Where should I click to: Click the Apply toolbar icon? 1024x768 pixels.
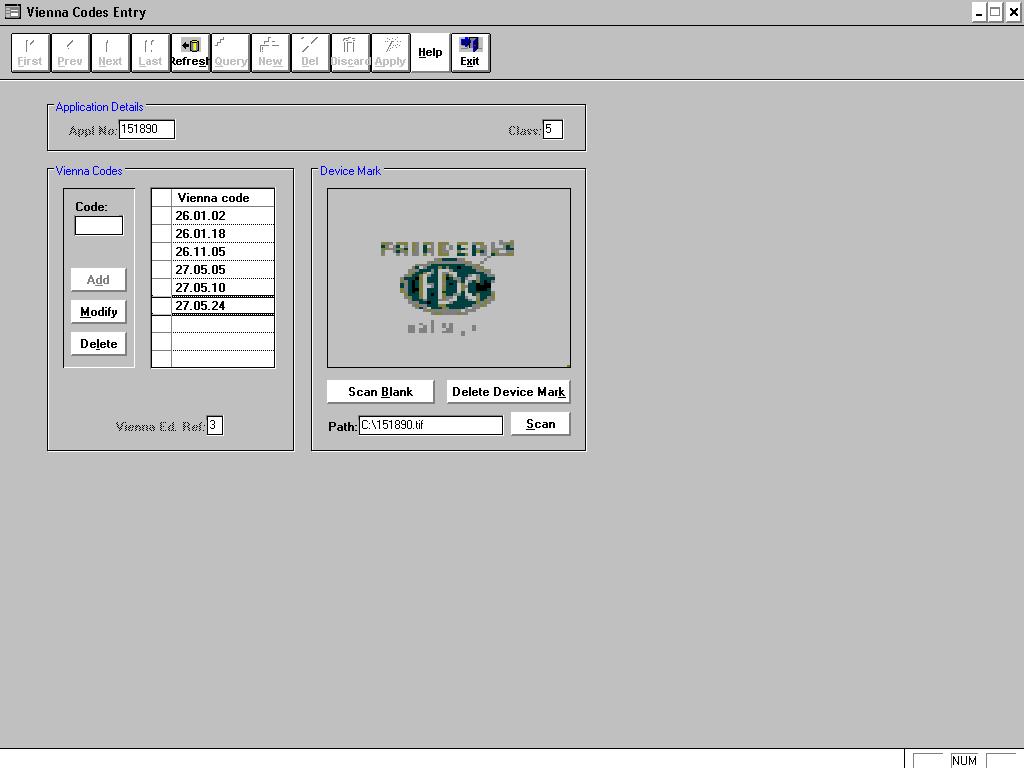coord(390,52)
